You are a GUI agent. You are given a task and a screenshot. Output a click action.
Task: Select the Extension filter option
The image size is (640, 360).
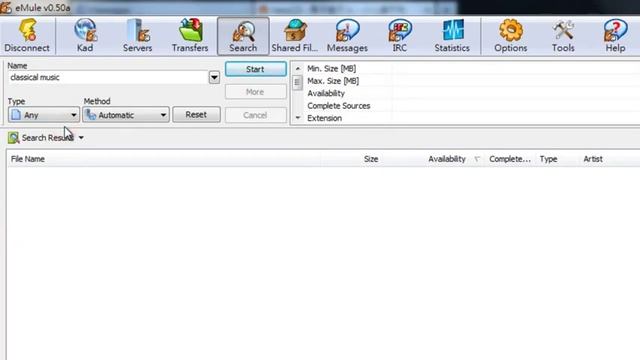tap(324, 118)
